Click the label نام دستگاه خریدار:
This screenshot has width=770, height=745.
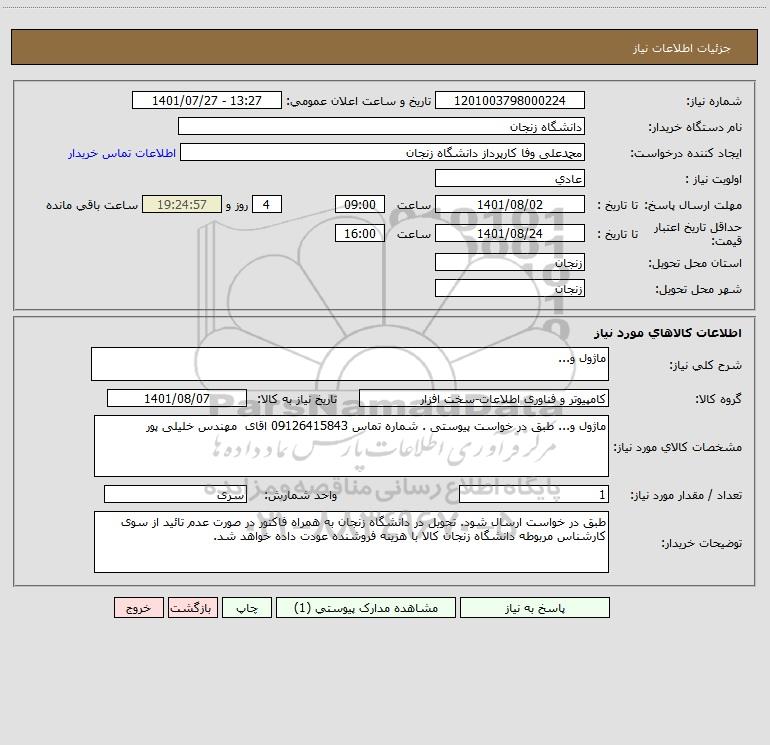tap(695, 127)
